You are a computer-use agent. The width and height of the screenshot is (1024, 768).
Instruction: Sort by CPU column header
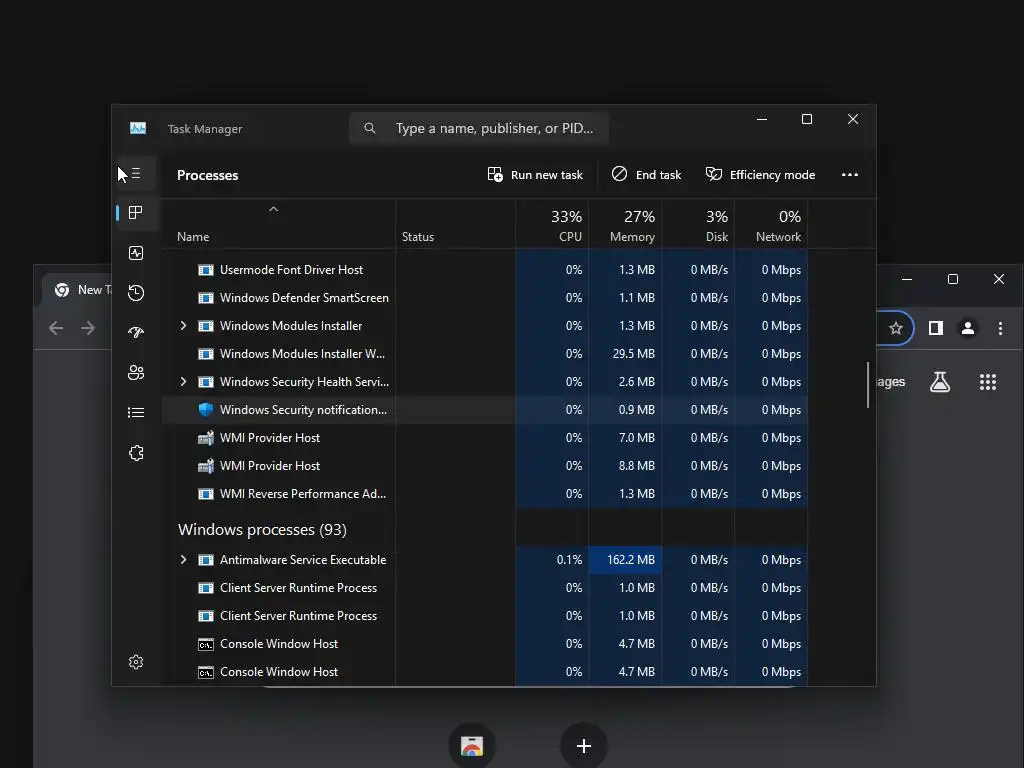tap(552, 225)
